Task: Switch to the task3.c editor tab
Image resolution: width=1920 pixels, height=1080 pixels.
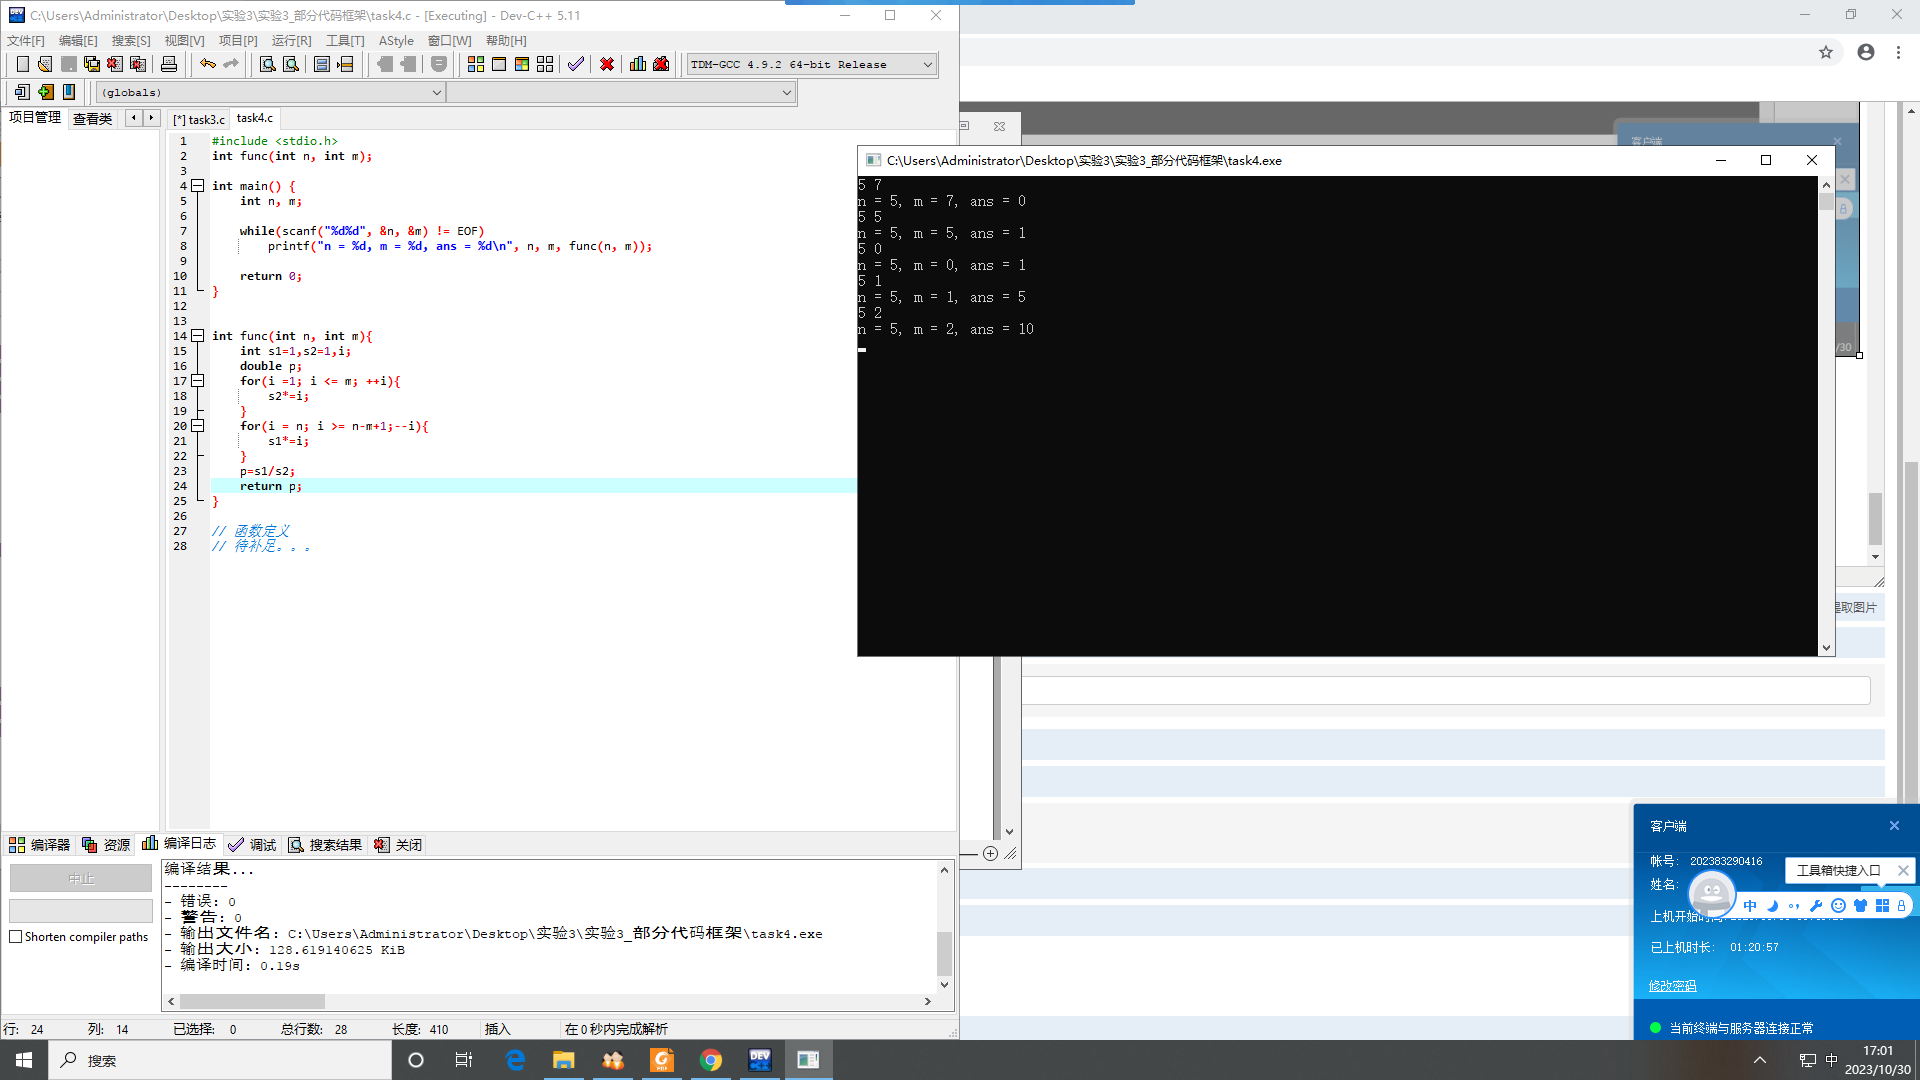Action: point(200,119)
